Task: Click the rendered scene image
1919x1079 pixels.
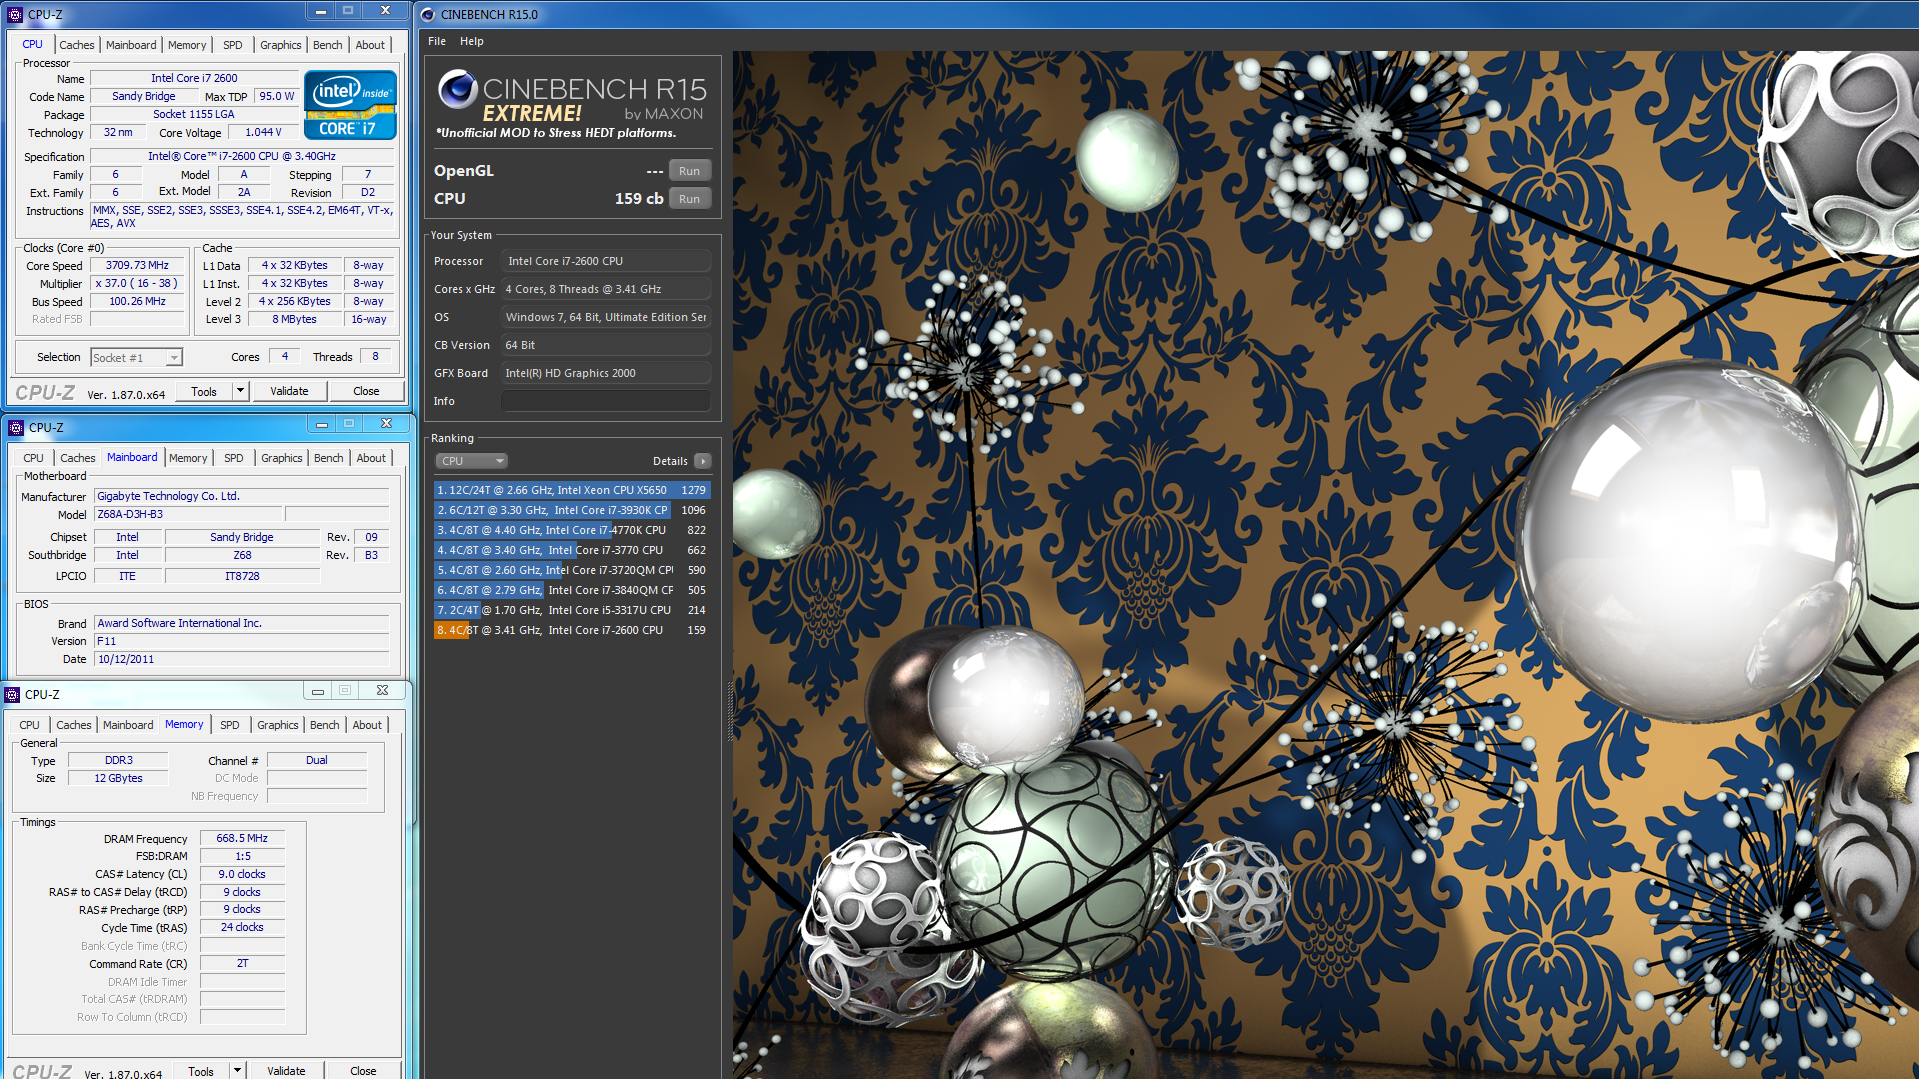Action: click(x=1325, y=565)
